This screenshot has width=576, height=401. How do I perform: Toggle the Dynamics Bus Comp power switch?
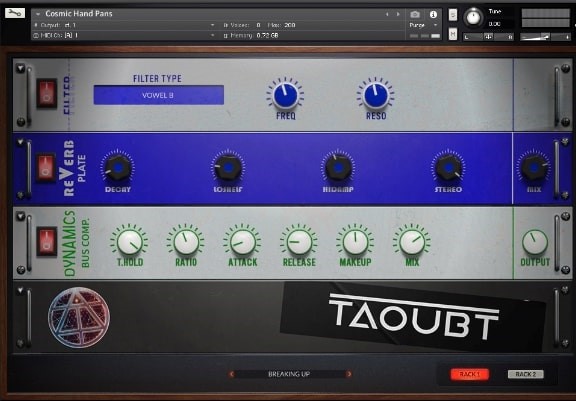click(47, 242)
